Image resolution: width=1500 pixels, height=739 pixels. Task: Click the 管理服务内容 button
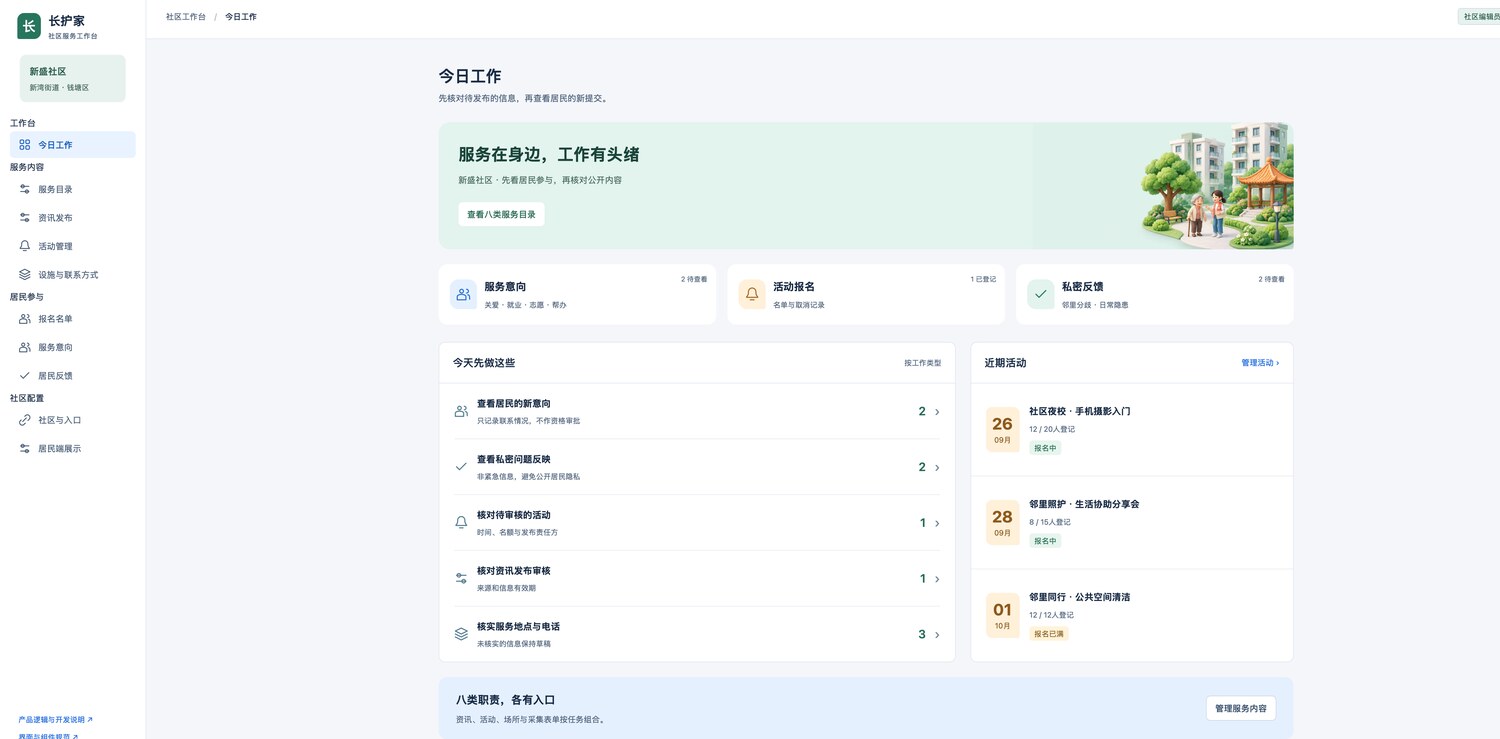[1240, 708]
